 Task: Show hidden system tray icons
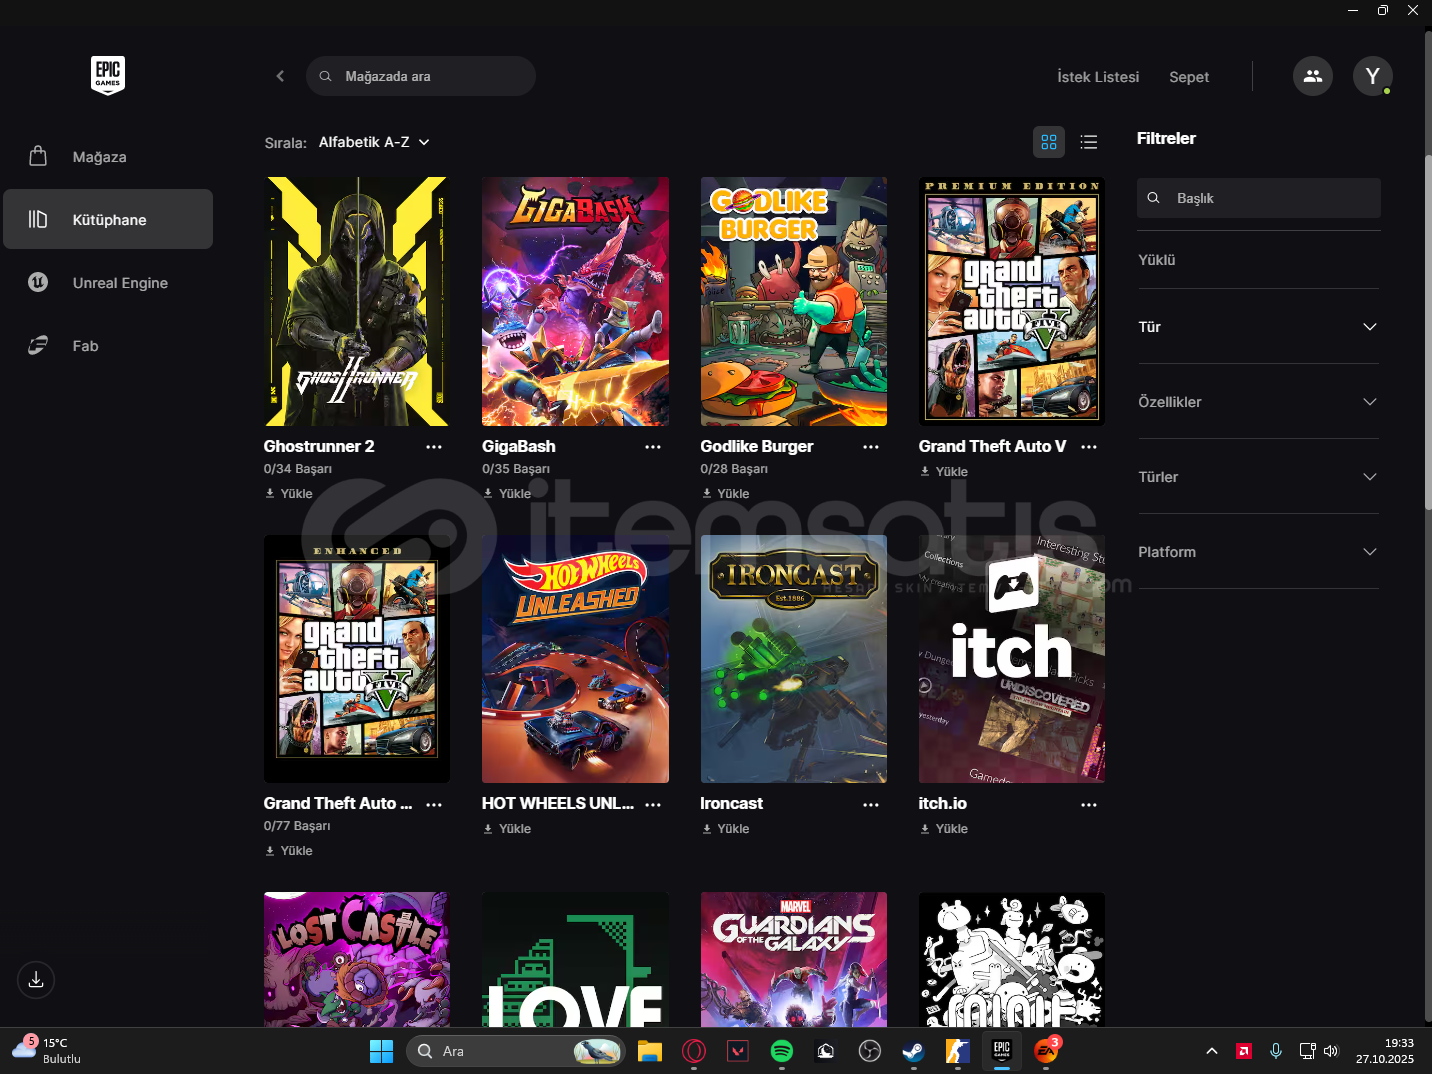1212,1051
